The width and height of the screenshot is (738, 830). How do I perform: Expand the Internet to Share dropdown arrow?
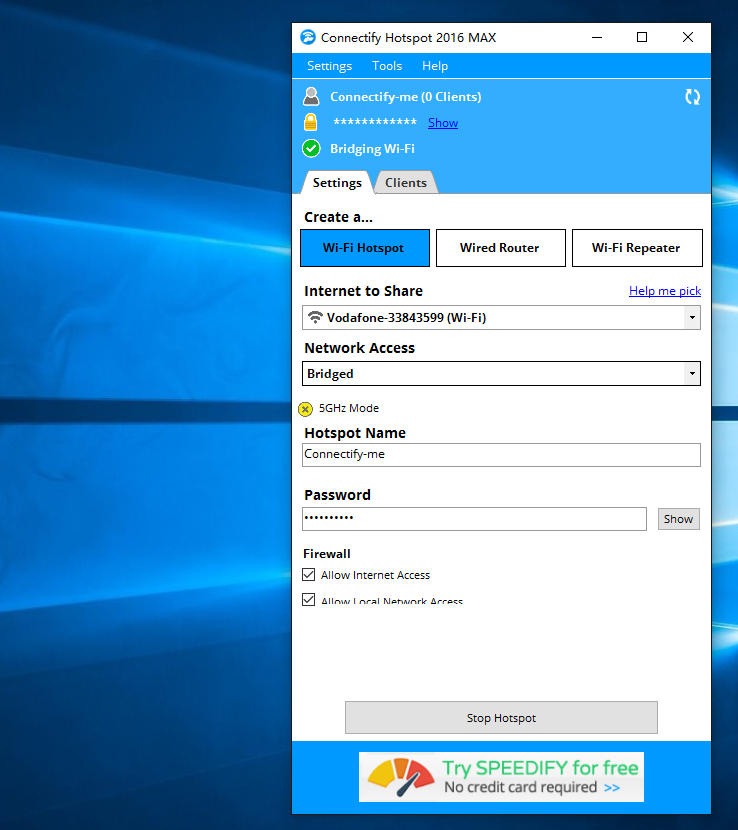pos(692,318)
